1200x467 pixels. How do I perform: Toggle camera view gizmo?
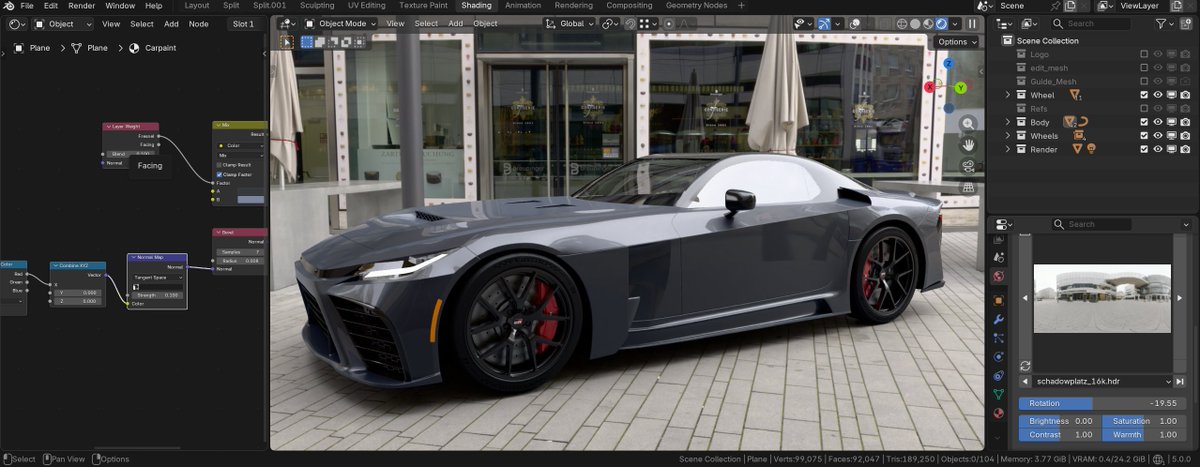coord(968,166)
